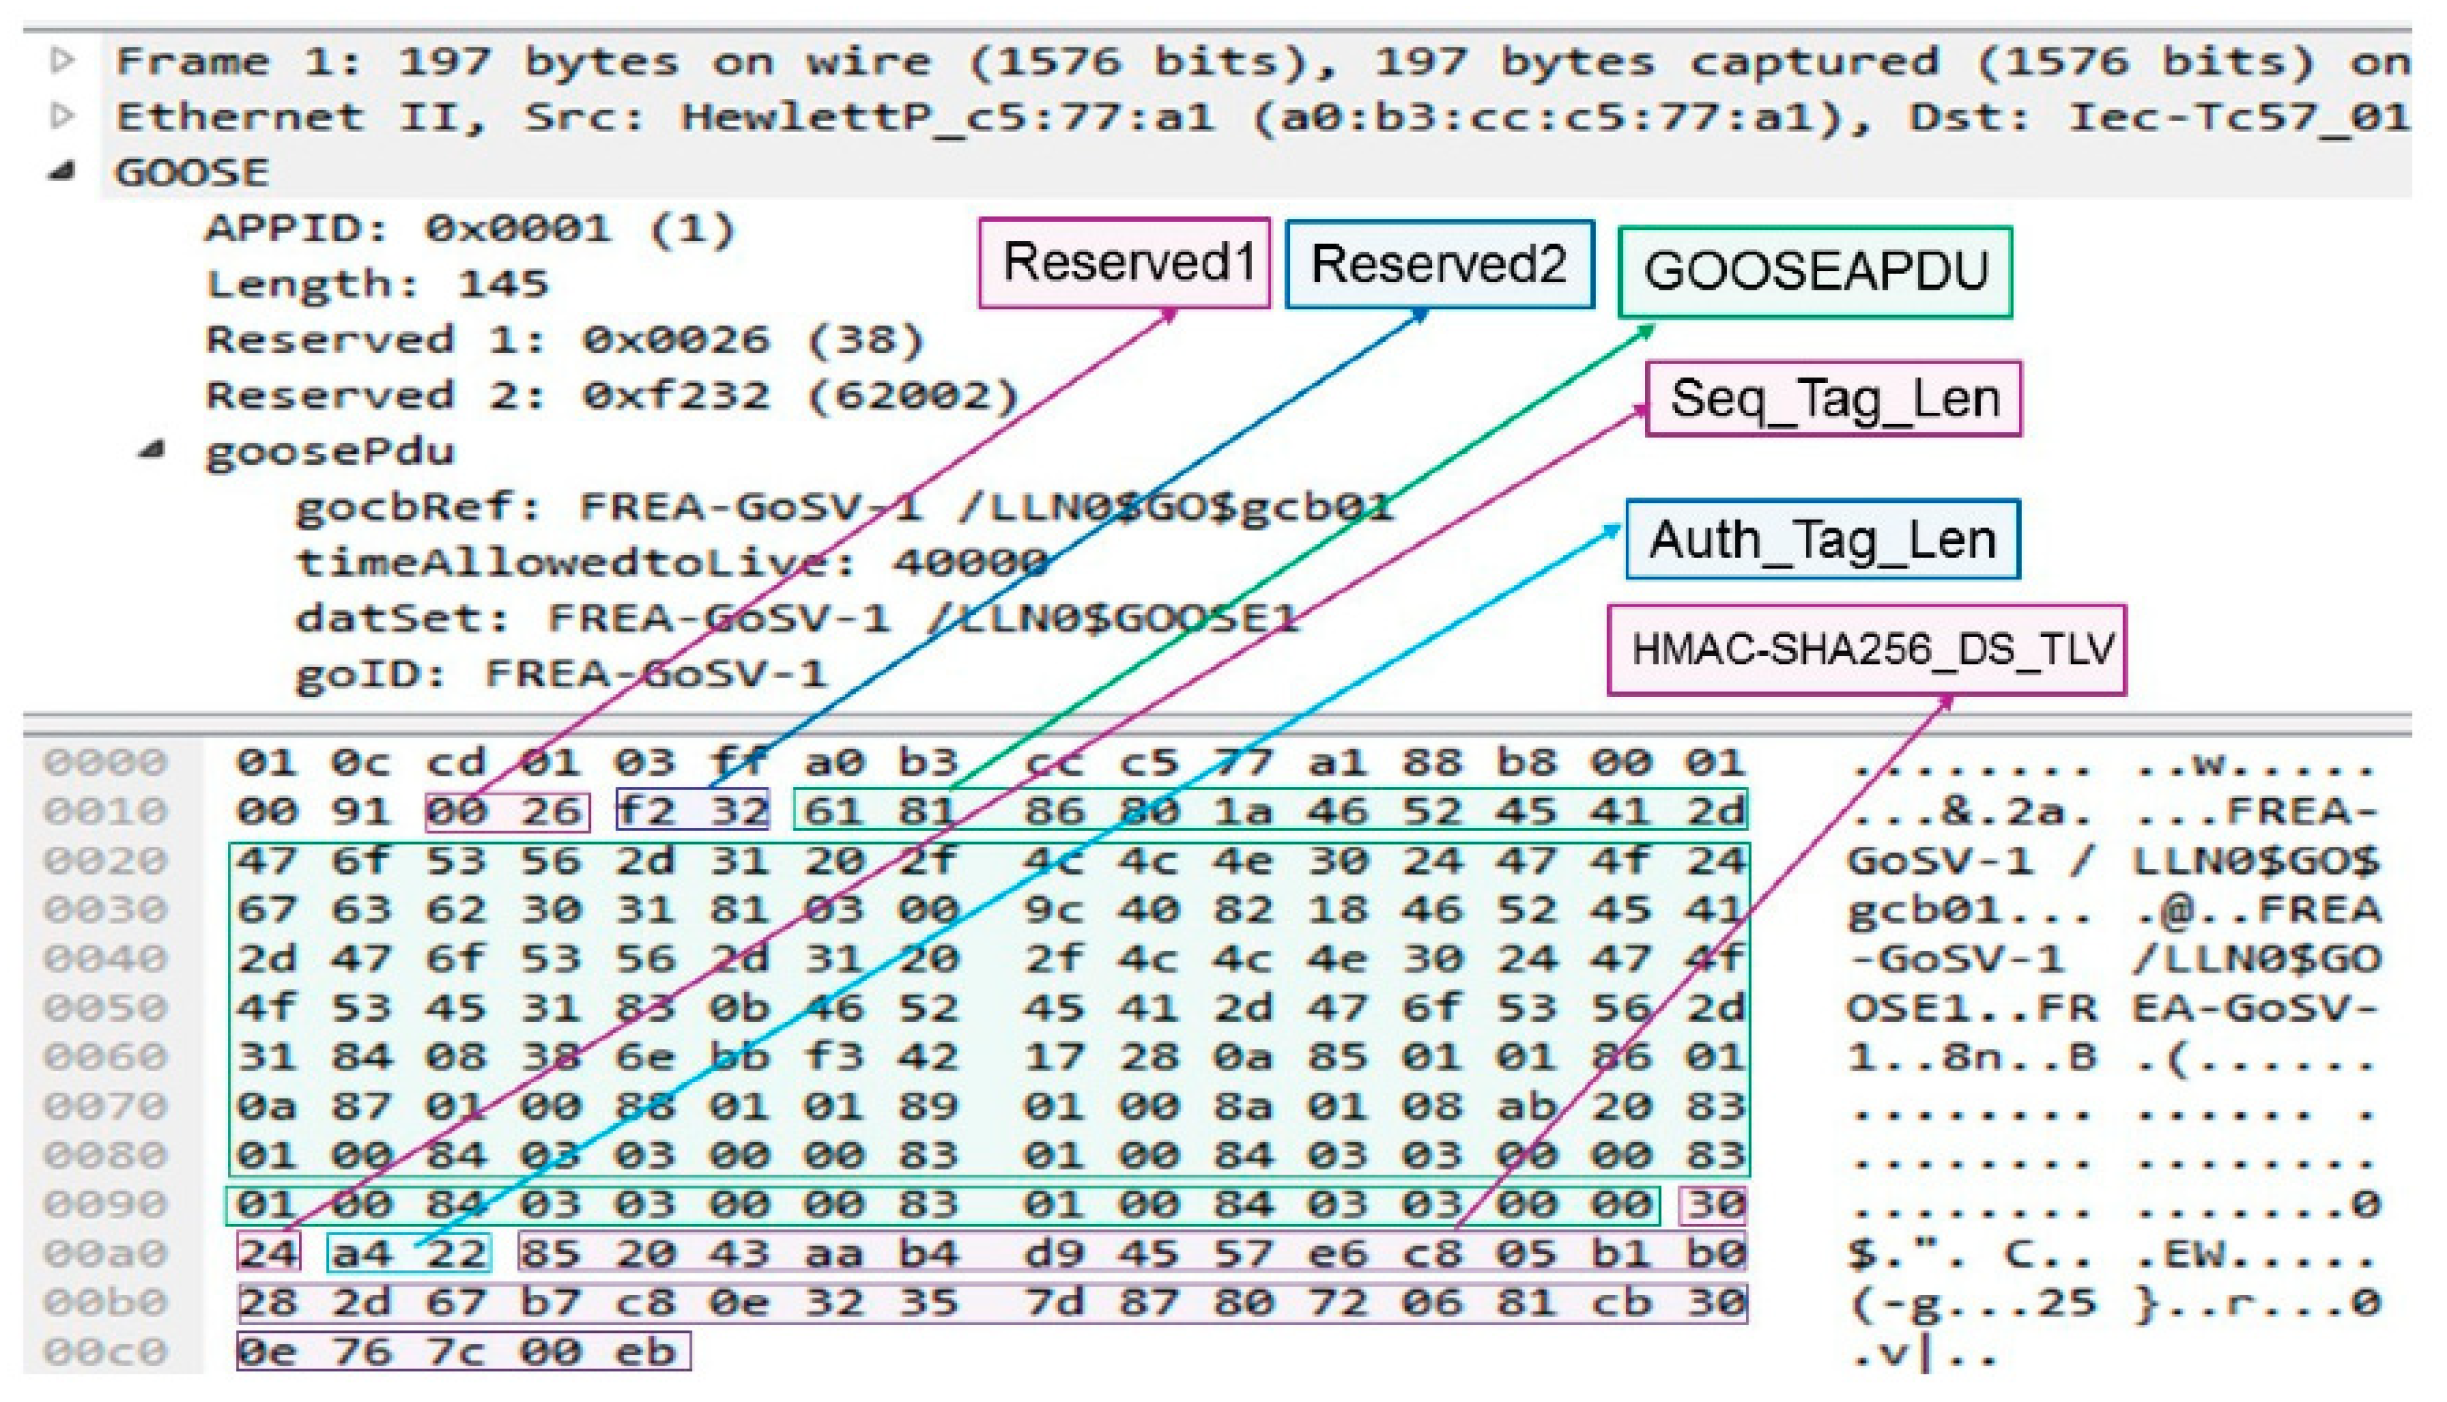This screenshot has height=1402, width=2447.
Task: Click the a4 22 bytes in hex row 00a0
Action: (409, 1253)
